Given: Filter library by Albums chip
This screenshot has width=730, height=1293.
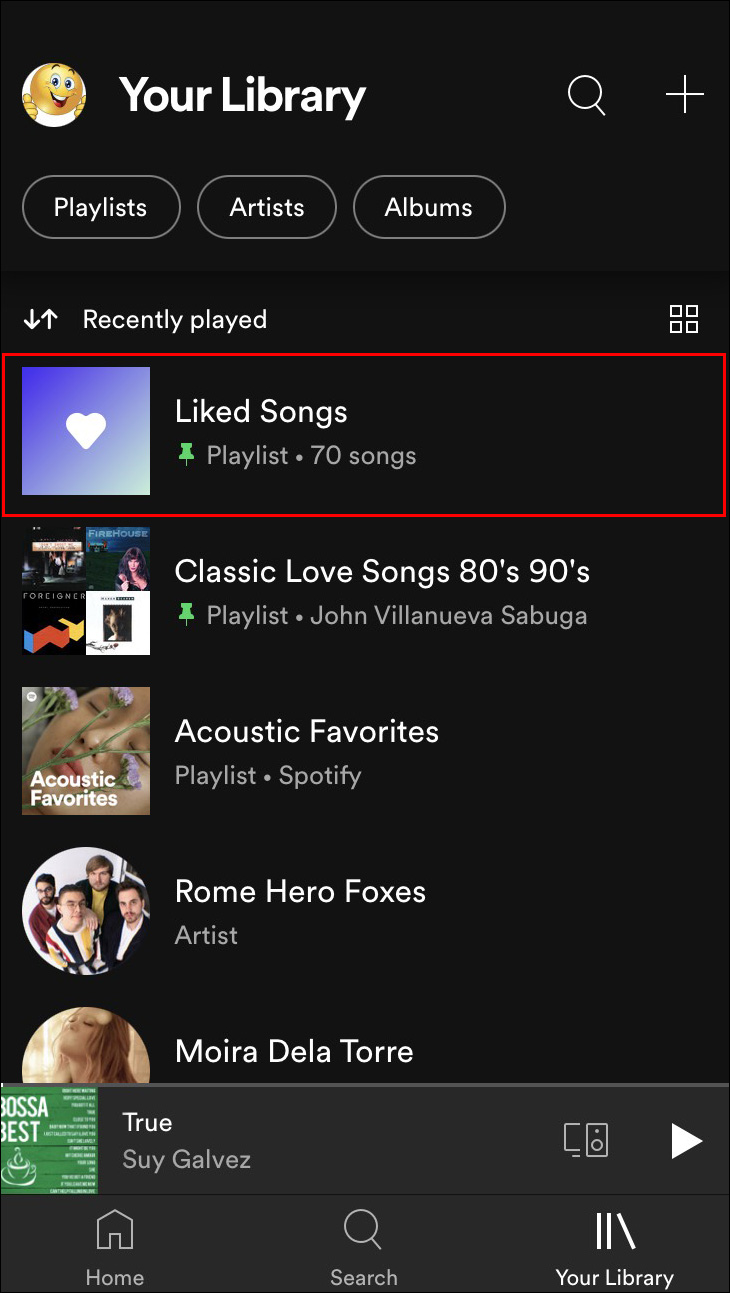Looking at the screenshot, I should [429, 208].
